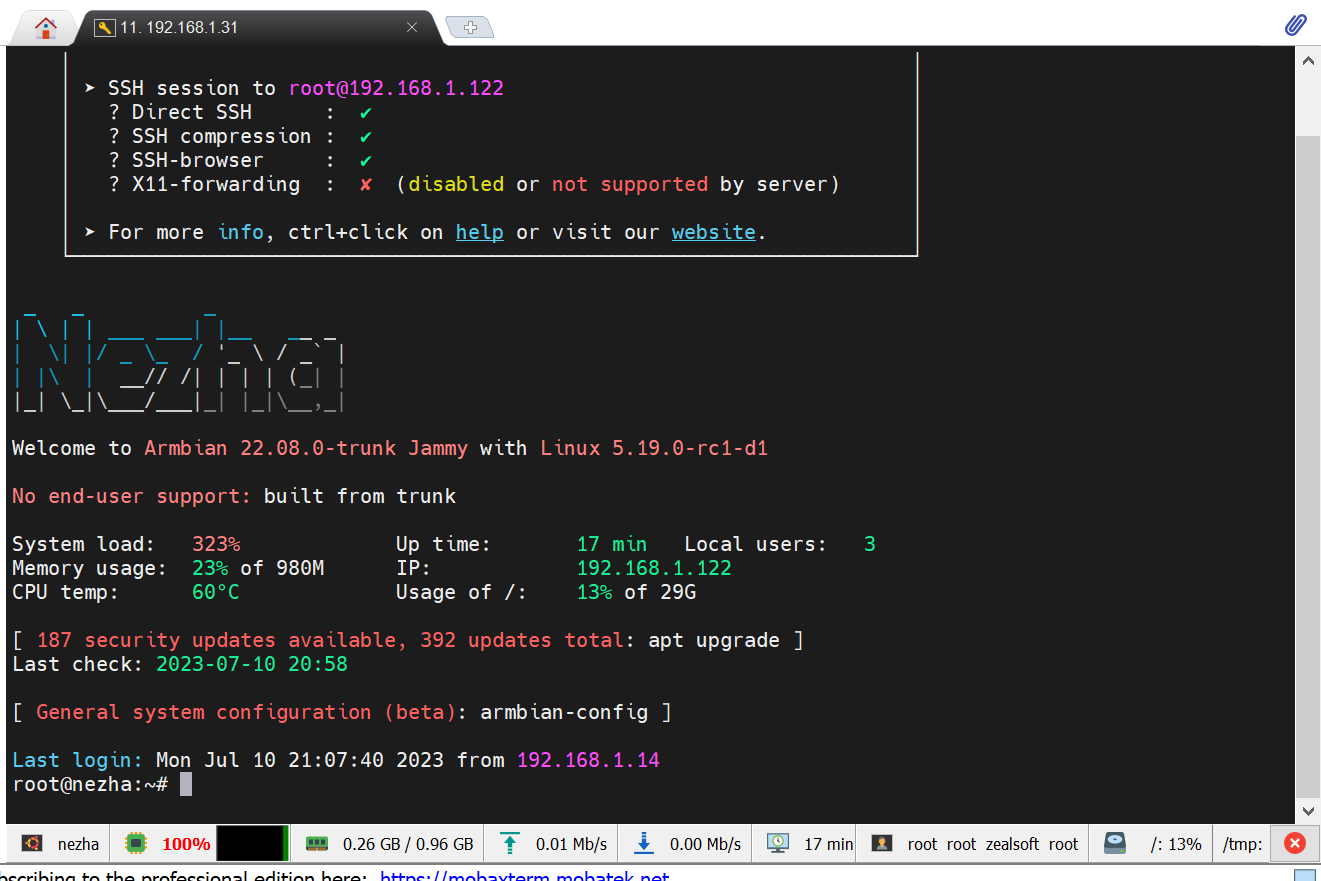Open a new tab with plus button

pyautogui.click(x=470, y=28)
